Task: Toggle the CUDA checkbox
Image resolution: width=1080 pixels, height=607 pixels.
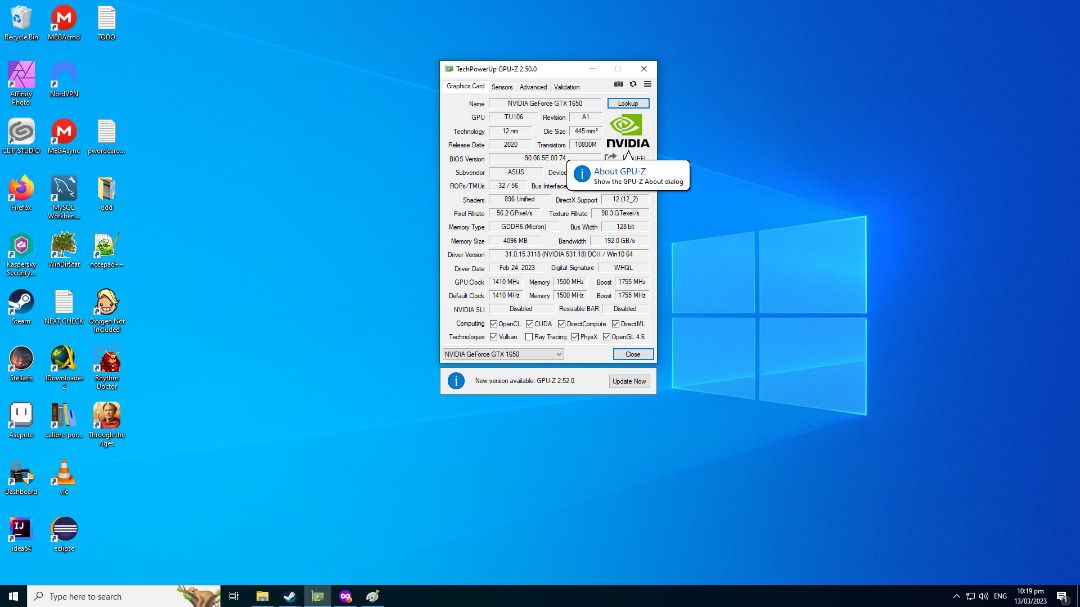Action: pos(529,323)
